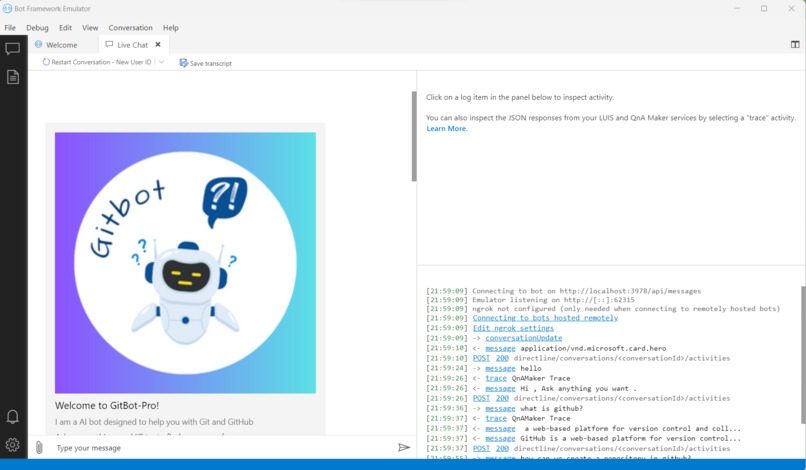The height and width of the screenshot is (470, 806).
Task: Open the resources document sidebar icon
Action: coord(13,77)
